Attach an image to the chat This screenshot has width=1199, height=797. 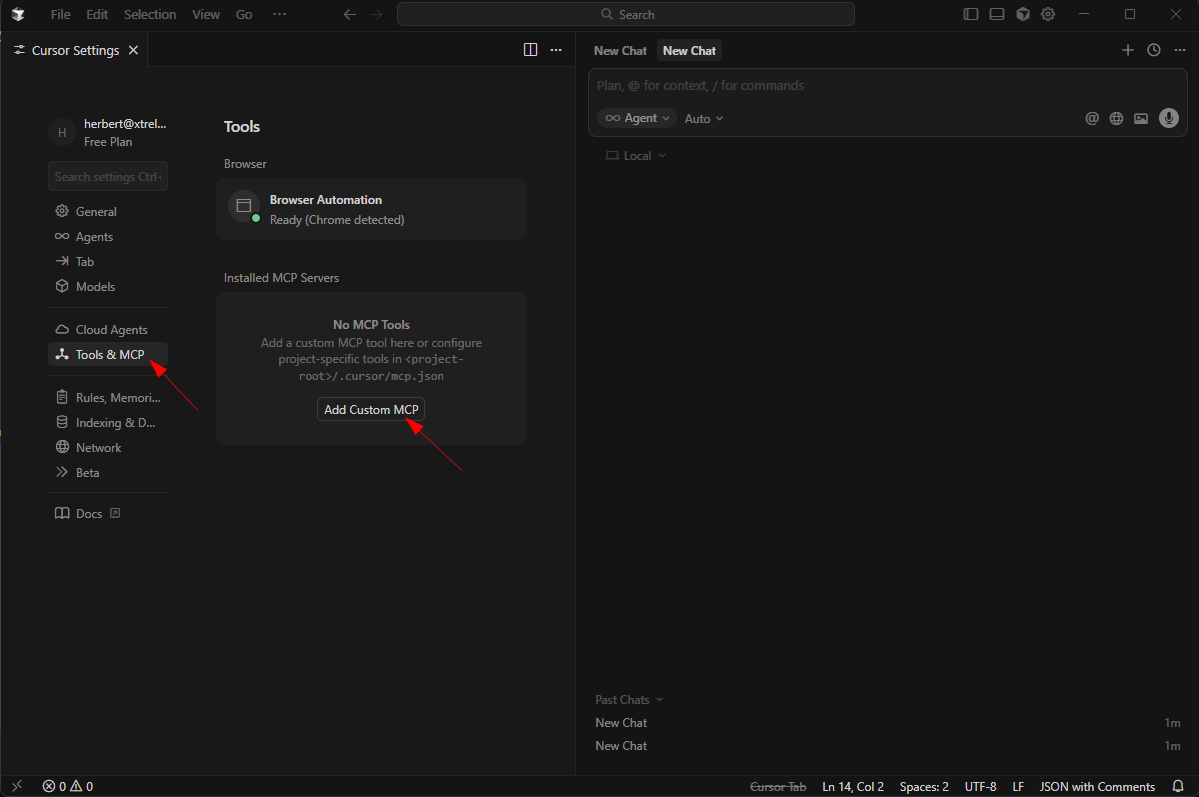click(1141, 118)
